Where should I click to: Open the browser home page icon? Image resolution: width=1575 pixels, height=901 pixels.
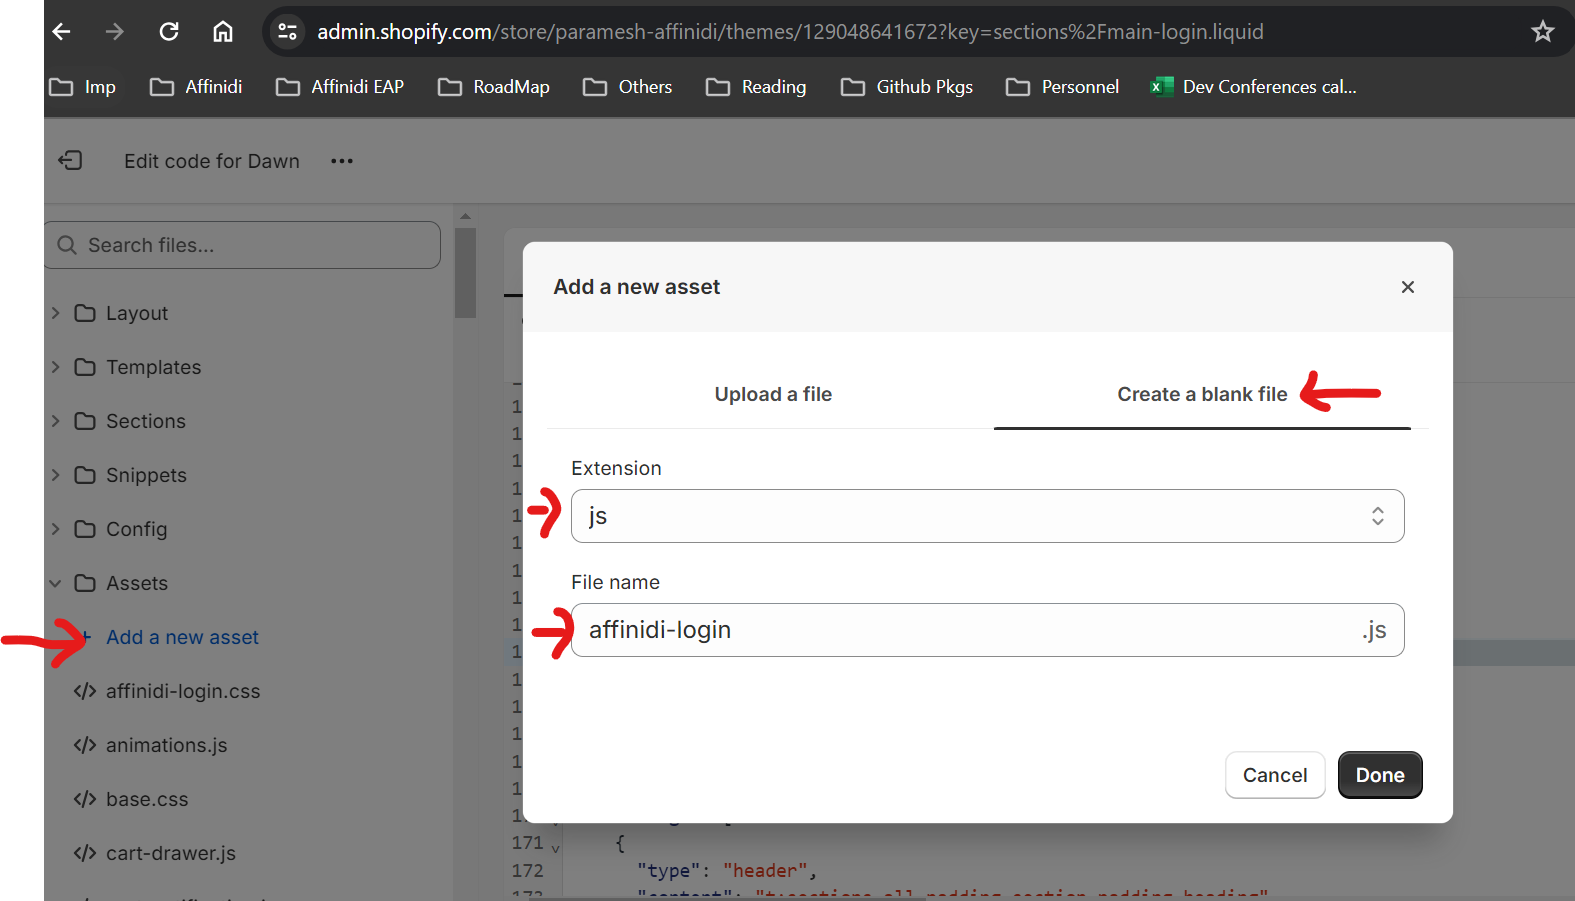coord(223,32)
